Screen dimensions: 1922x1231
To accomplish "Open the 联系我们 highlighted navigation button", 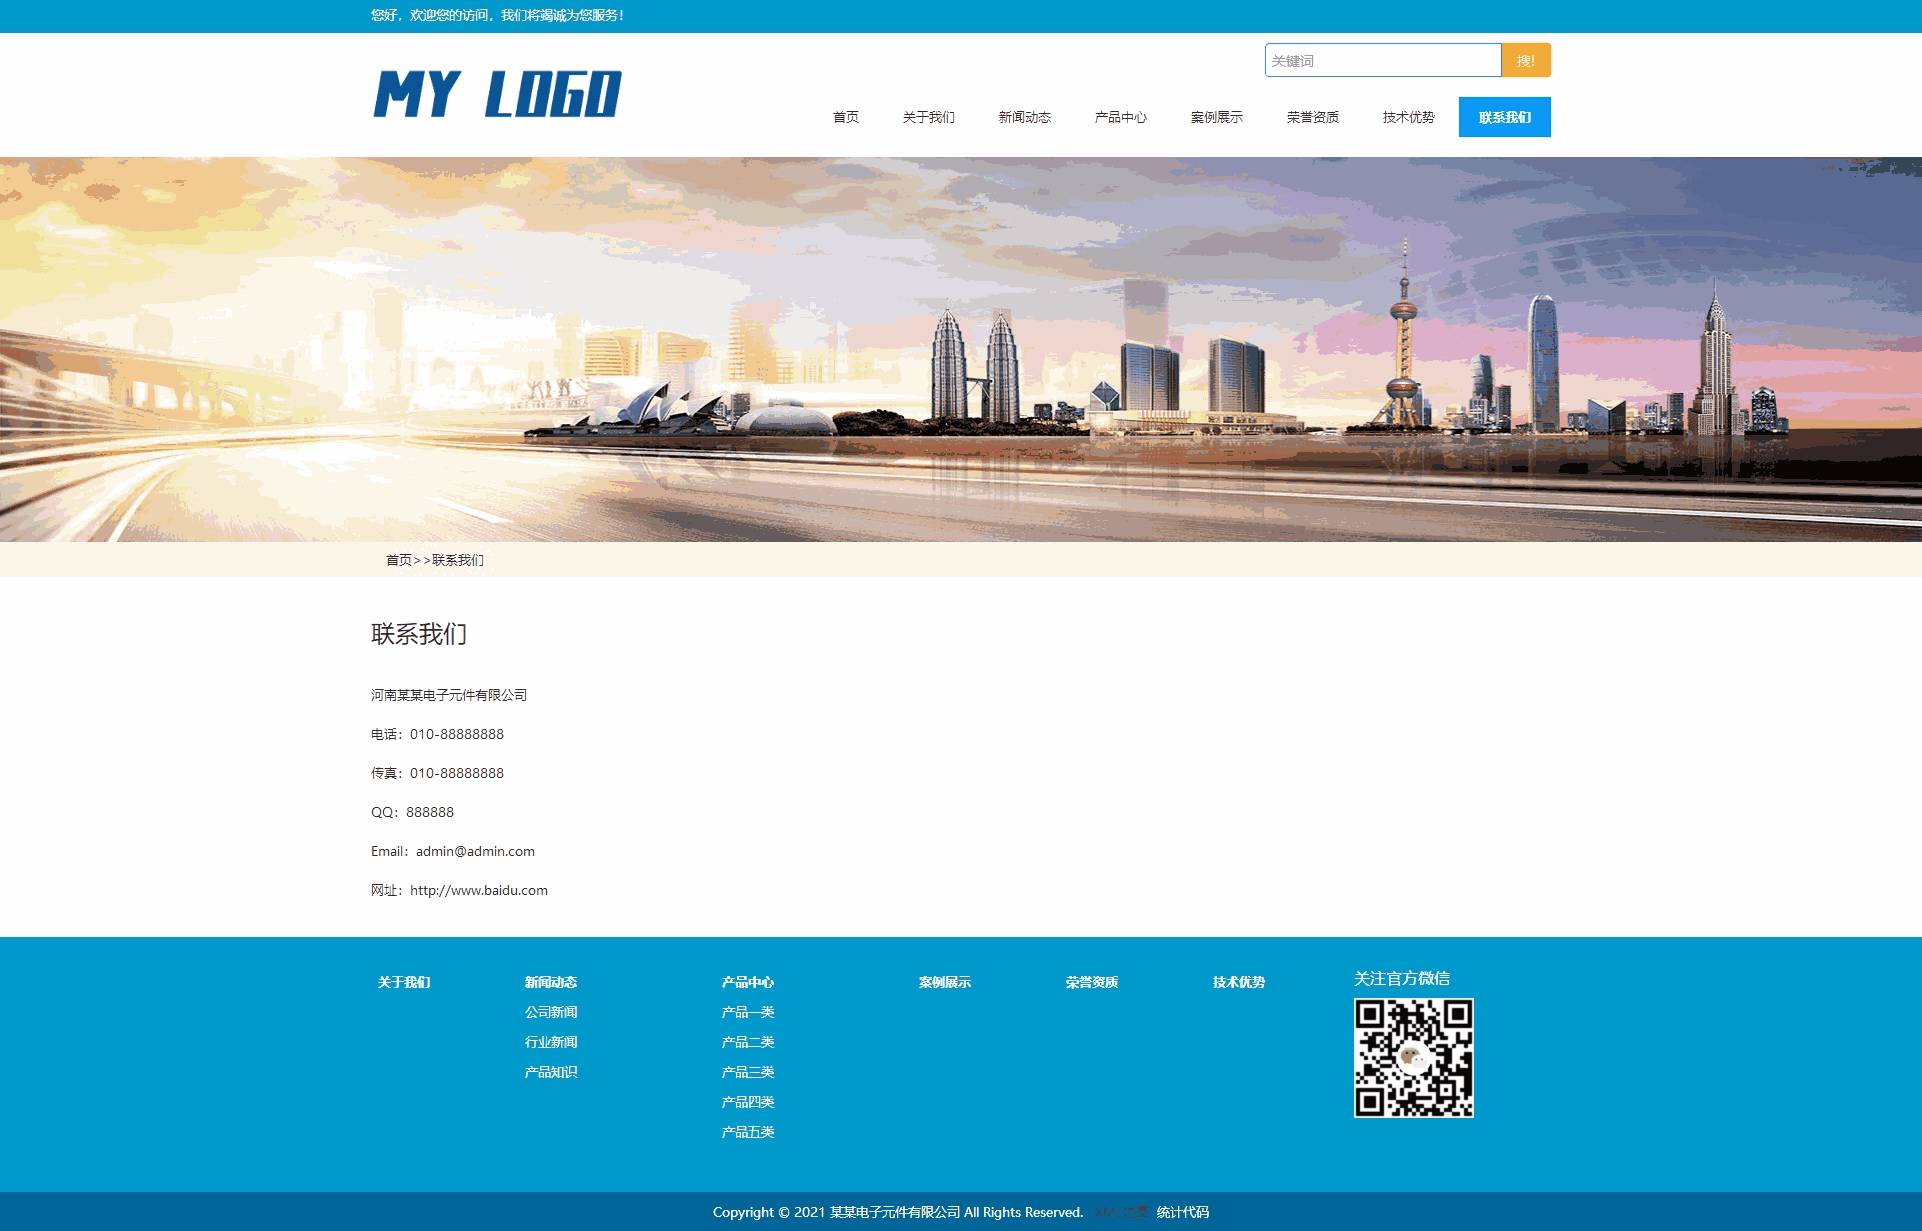I will [1504, 116].
